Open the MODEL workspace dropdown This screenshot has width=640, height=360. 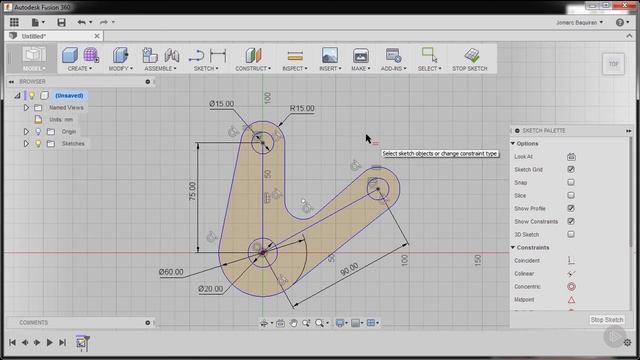coord(34,59)
